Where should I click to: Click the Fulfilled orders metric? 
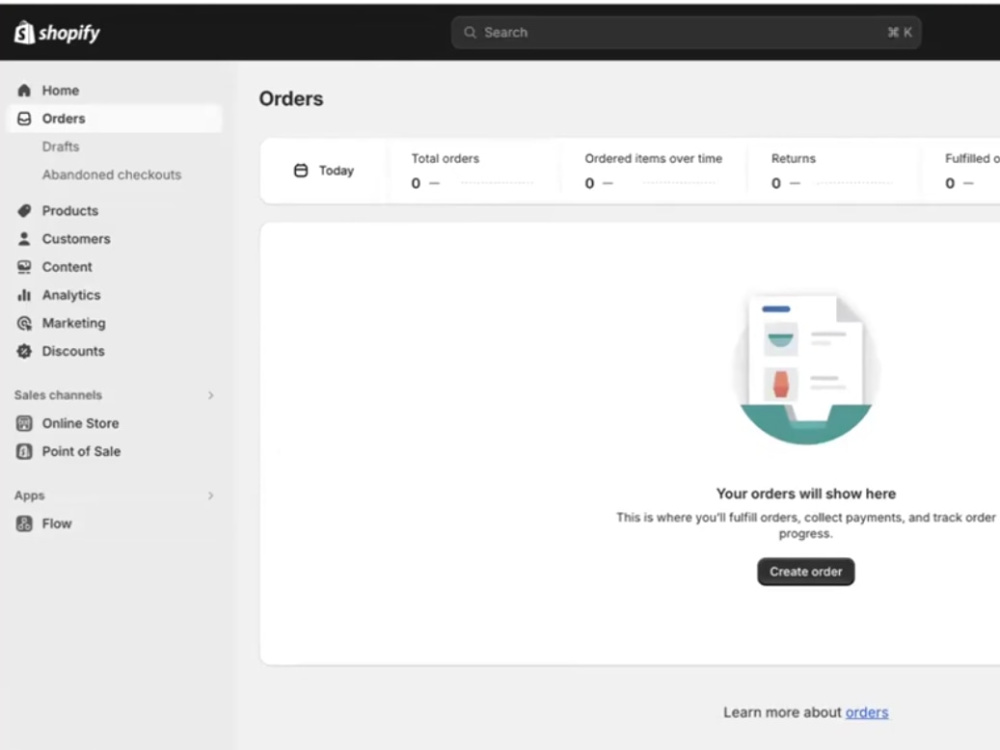pyautogui.click(x=971, y=170)
